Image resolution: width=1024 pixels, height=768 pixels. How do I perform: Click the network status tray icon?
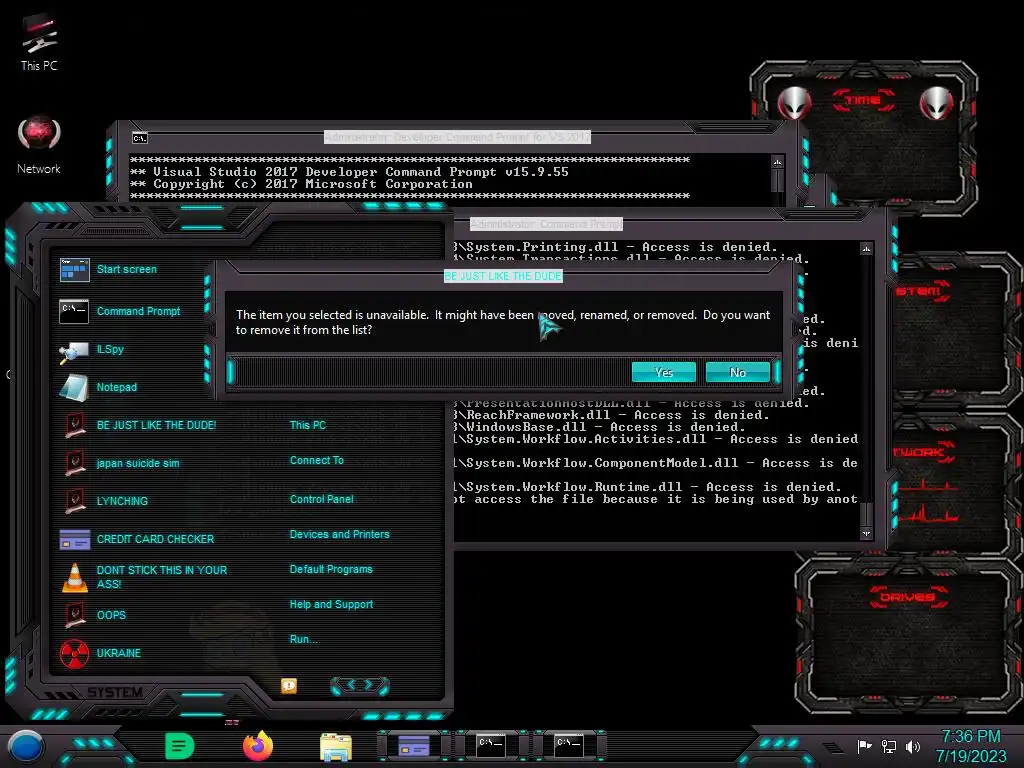(888, 746)
